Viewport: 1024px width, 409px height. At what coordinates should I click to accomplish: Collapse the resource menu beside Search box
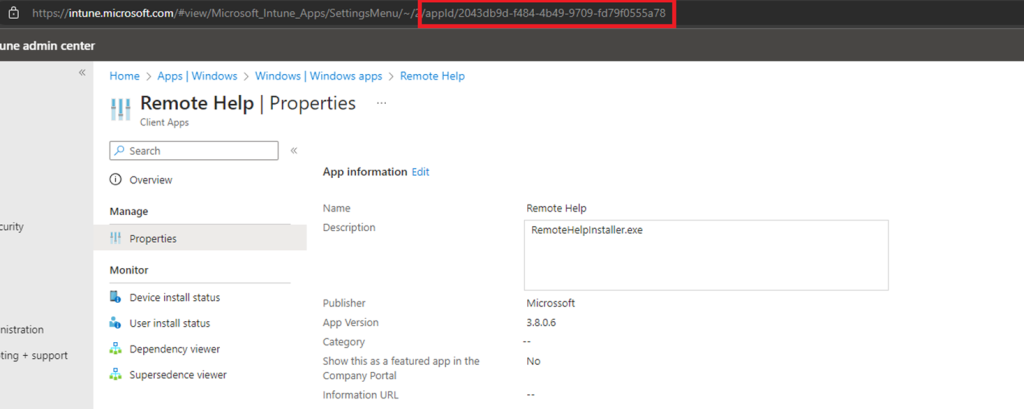tap(294, 151)
